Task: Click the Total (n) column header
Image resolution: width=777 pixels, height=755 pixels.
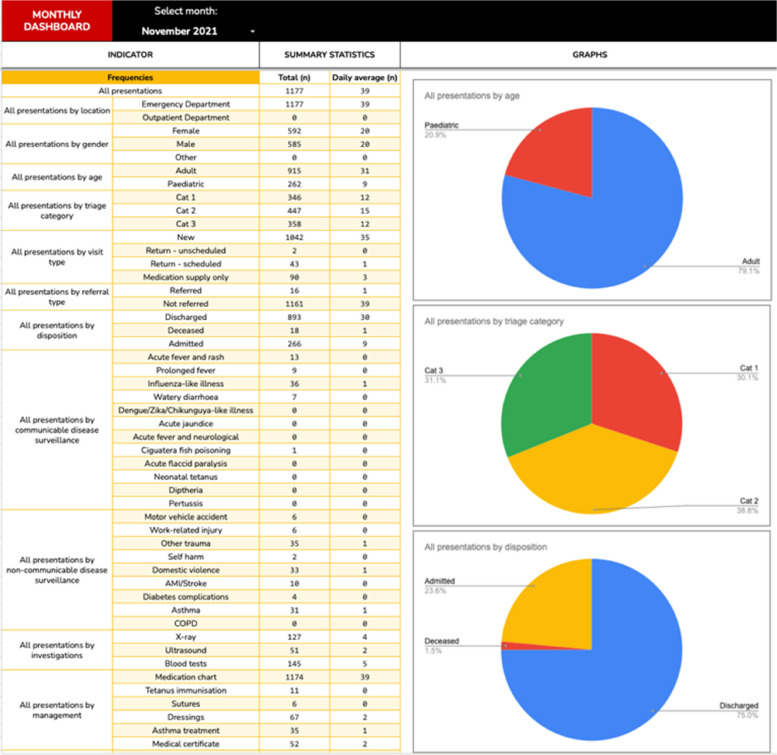Action: (x=294, y=77)
